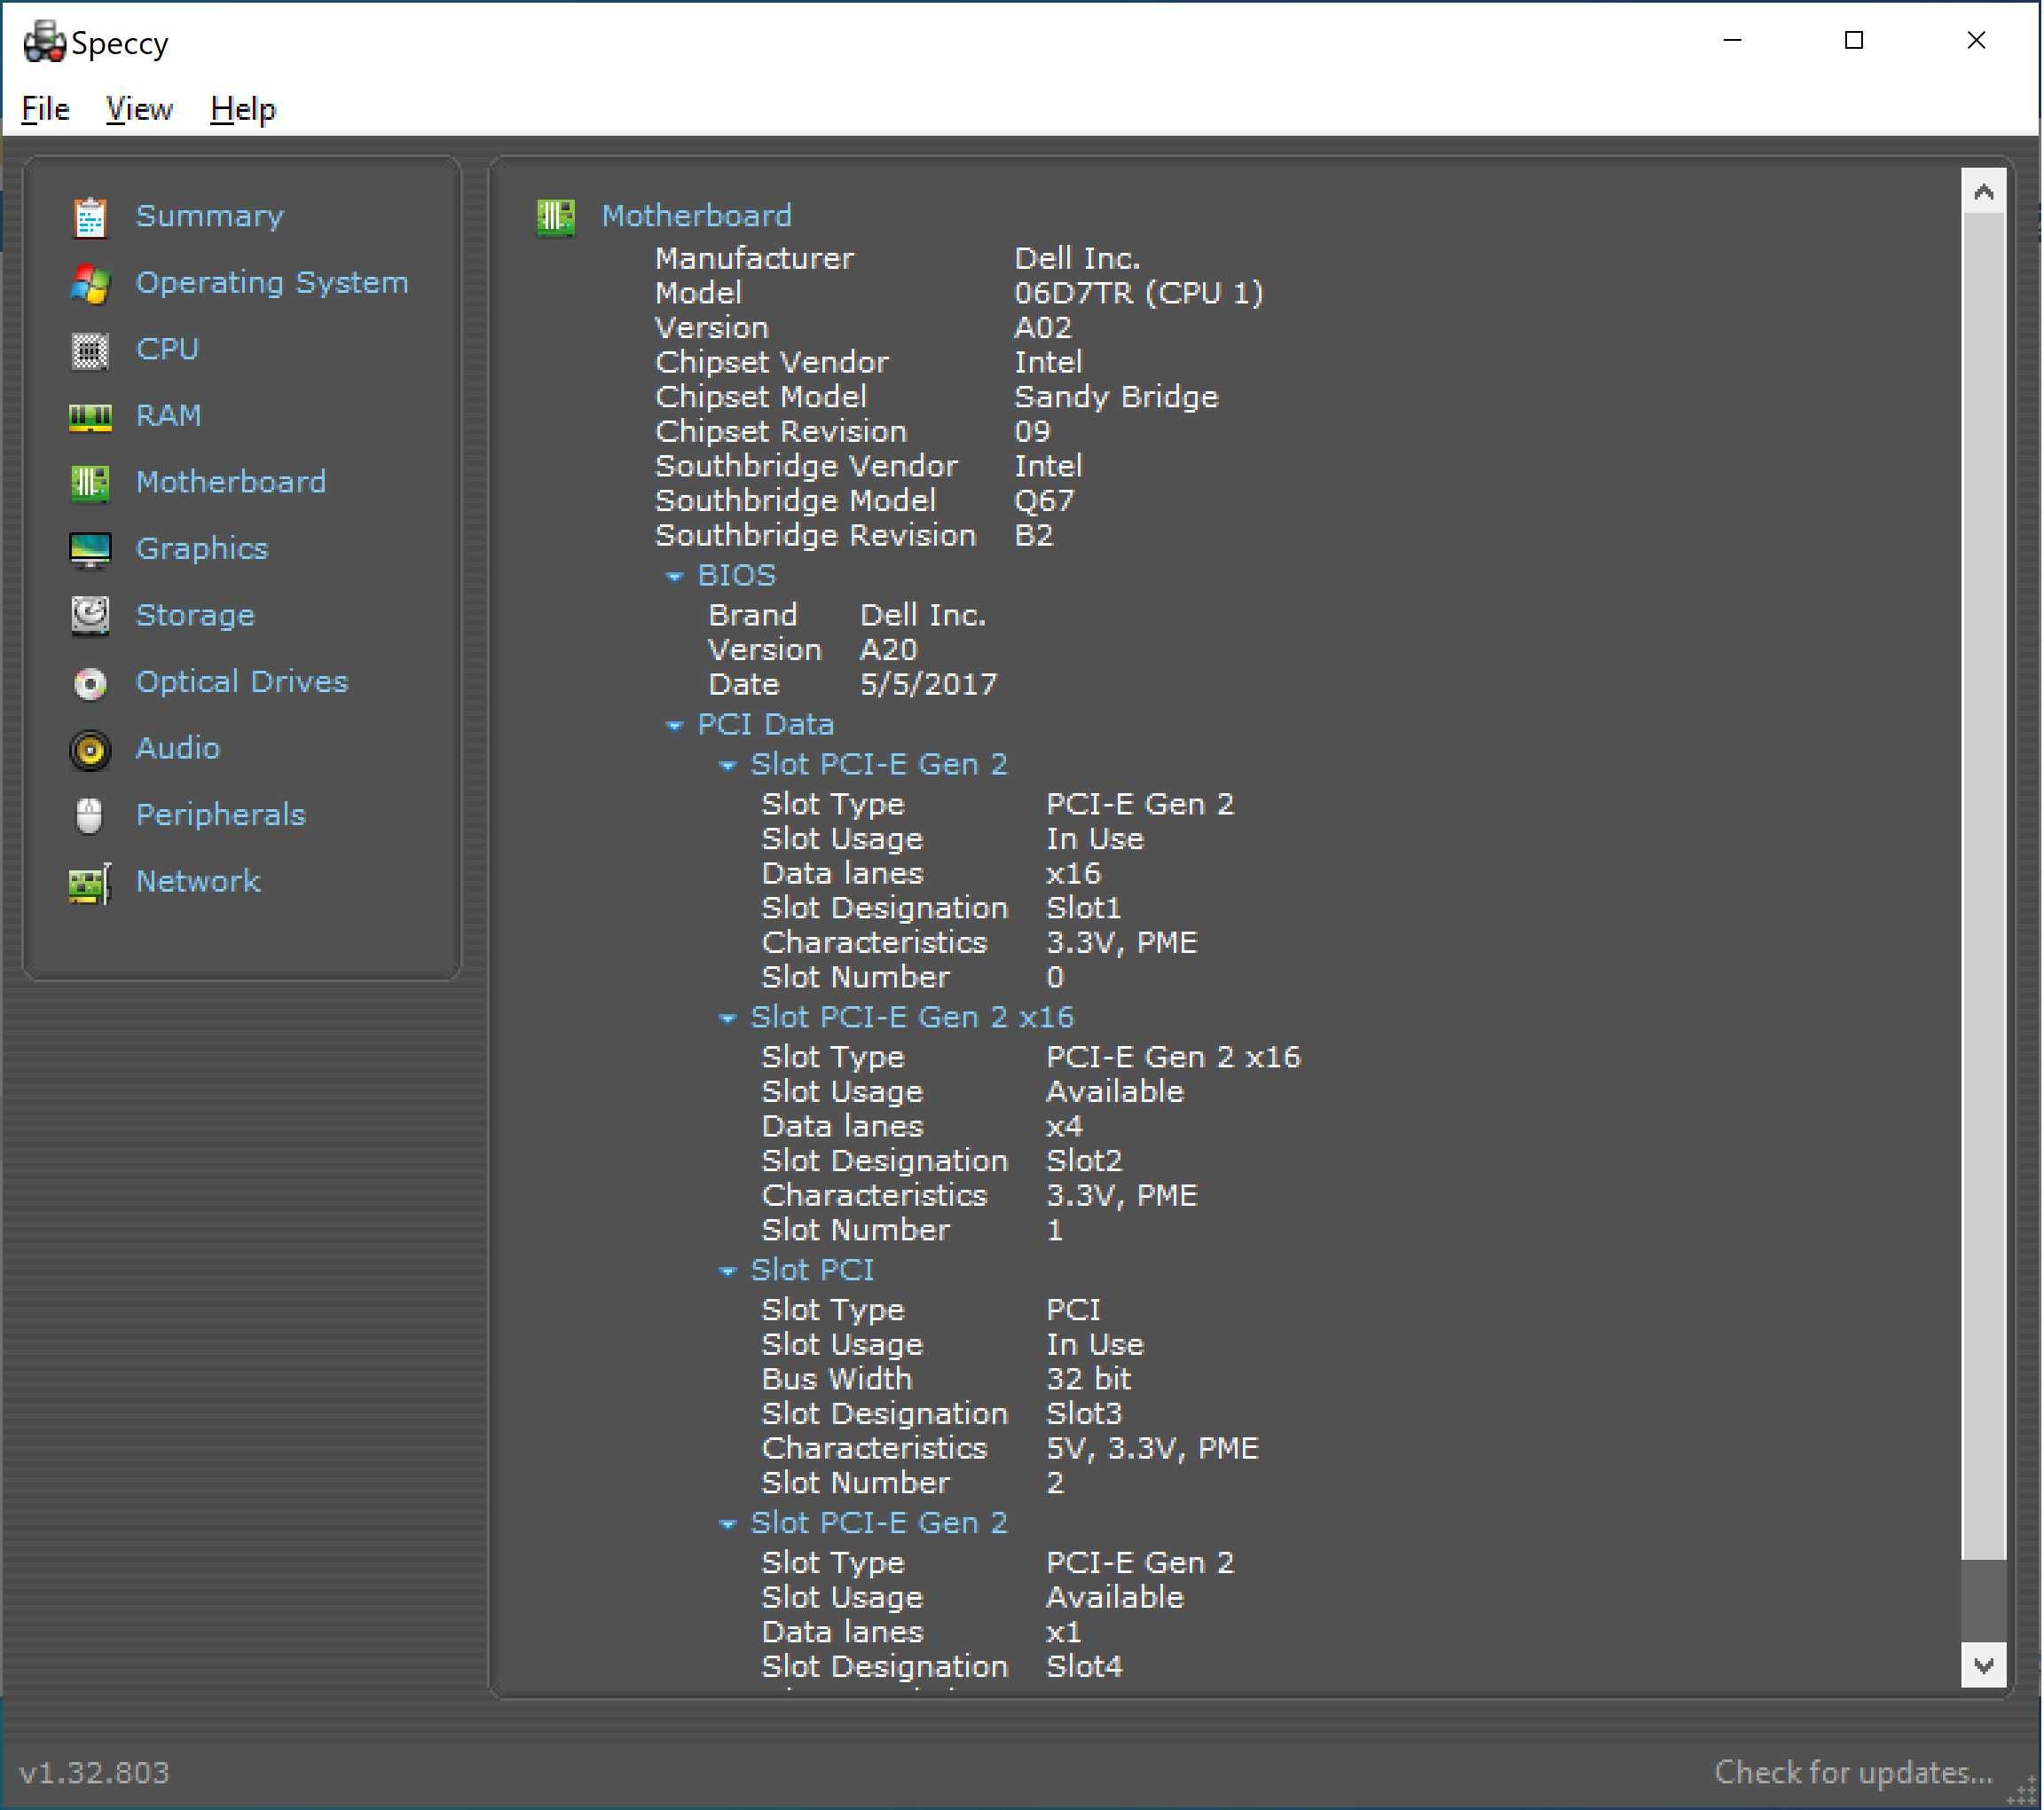Click version number v1.32.803
This screenshot has width=2044, height=1810.
click(95, 1774)
